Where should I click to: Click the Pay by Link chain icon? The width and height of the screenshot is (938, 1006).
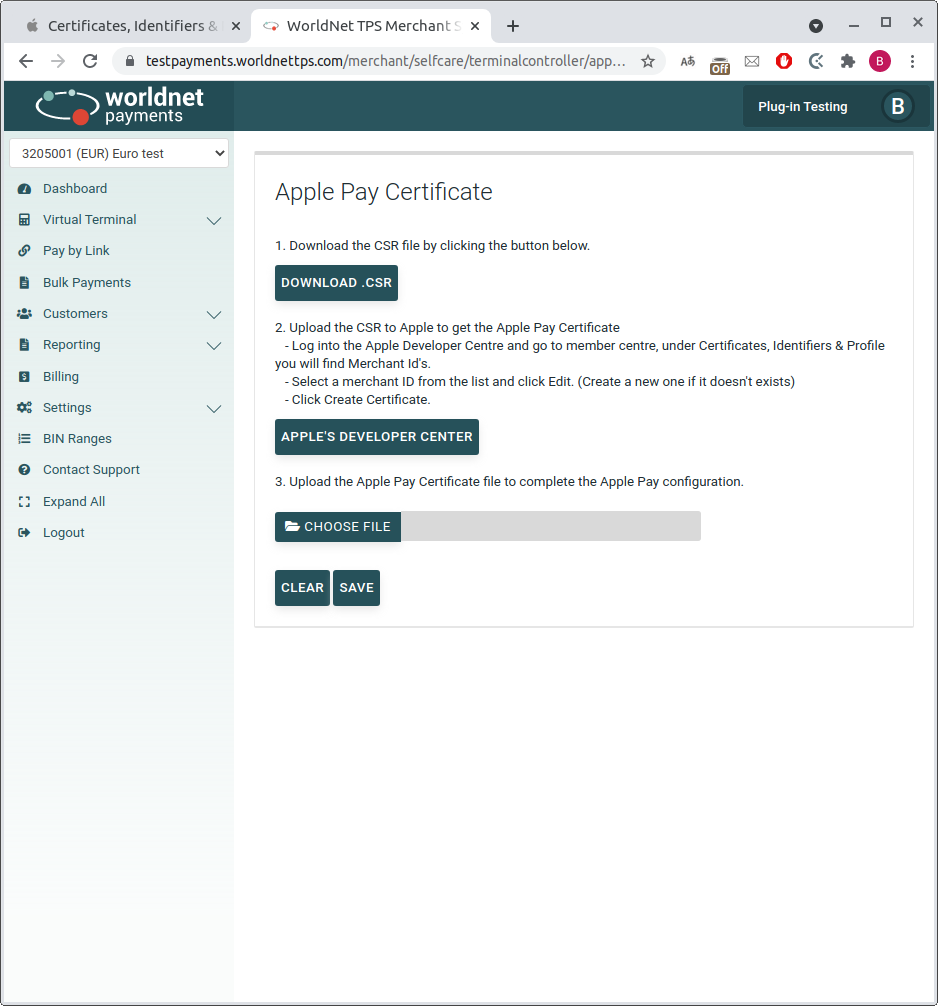[x=24, y=251]
